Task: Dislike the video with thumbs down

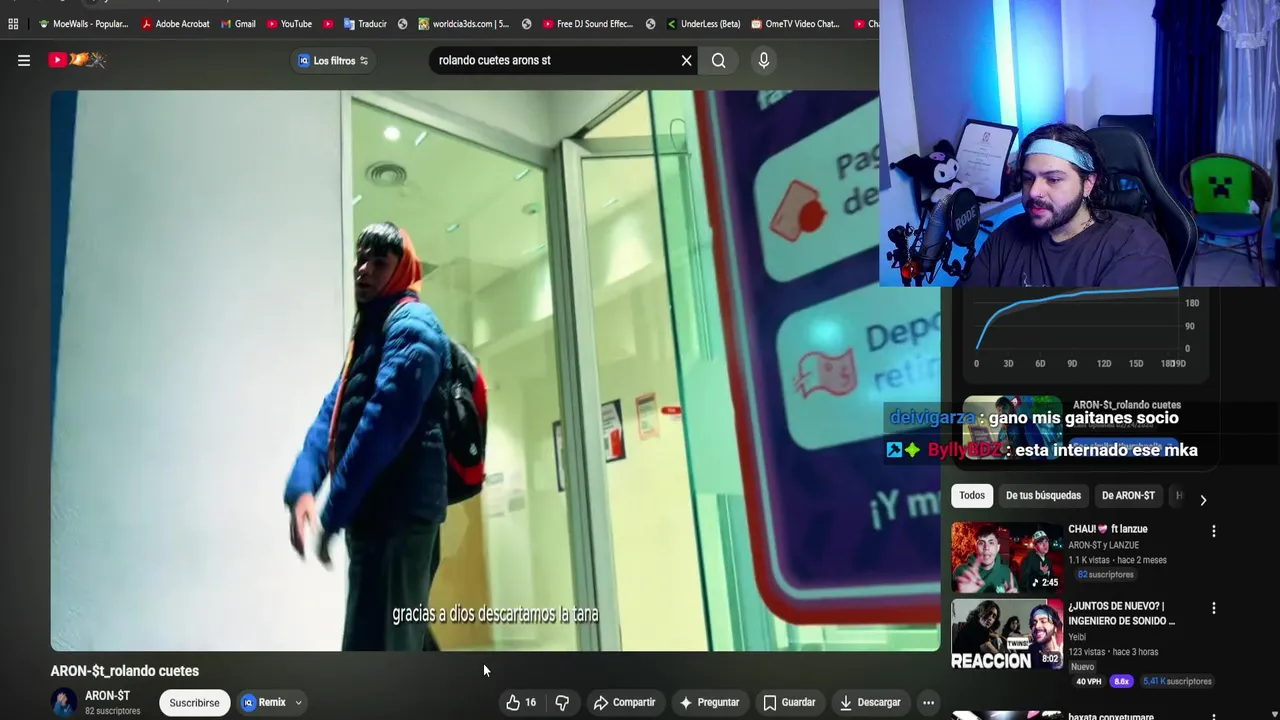Action: [562, 703]
